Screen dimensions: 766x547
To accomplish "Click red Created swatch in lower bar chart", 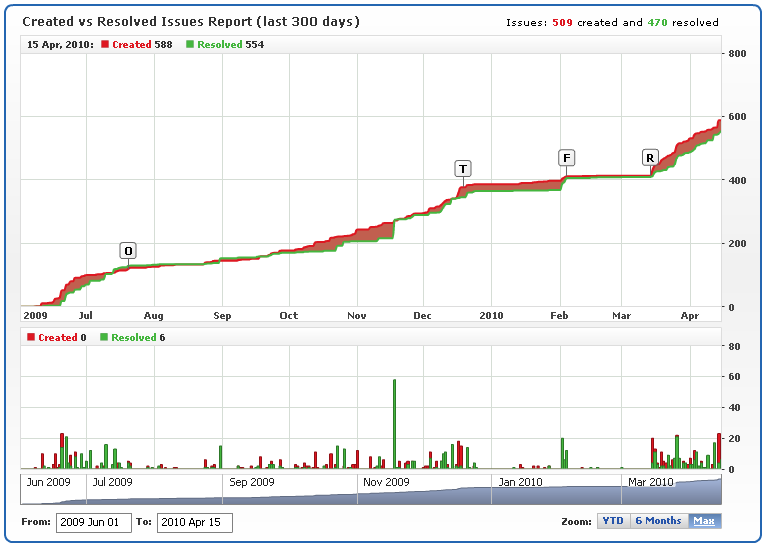I will 32,338.
